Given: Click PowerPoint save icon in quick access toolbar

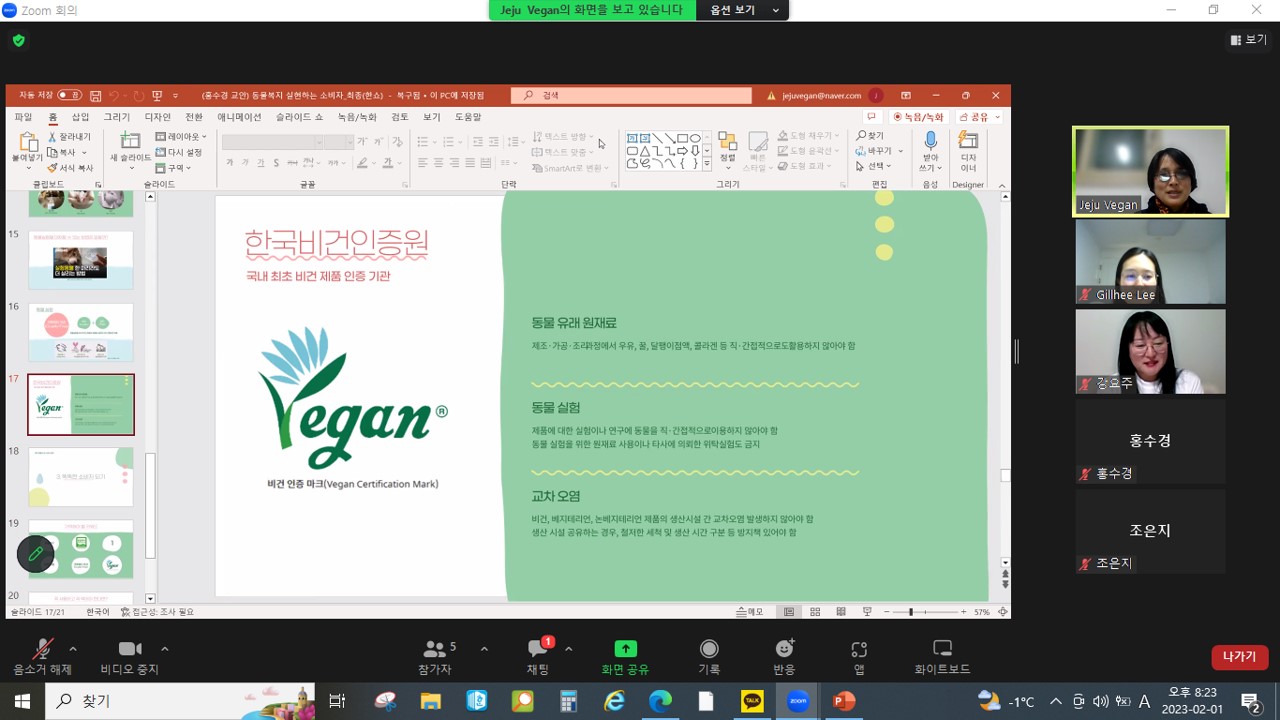Looking at the screenshot, I should point(95,96).
